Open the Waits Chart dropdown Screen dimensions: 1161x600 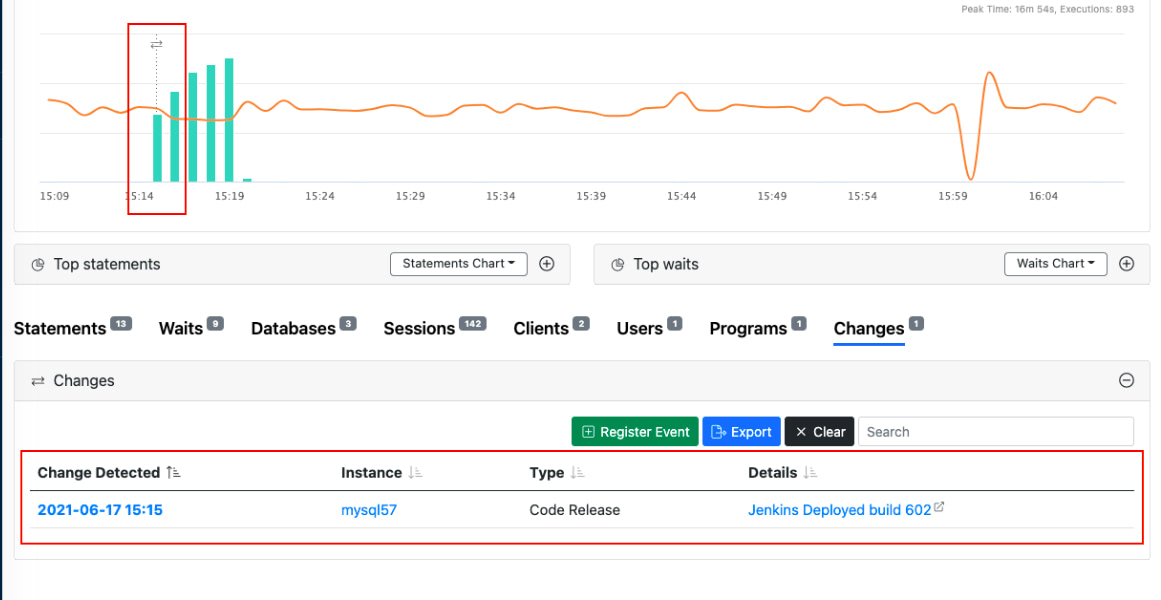[x=1055, y=264]
